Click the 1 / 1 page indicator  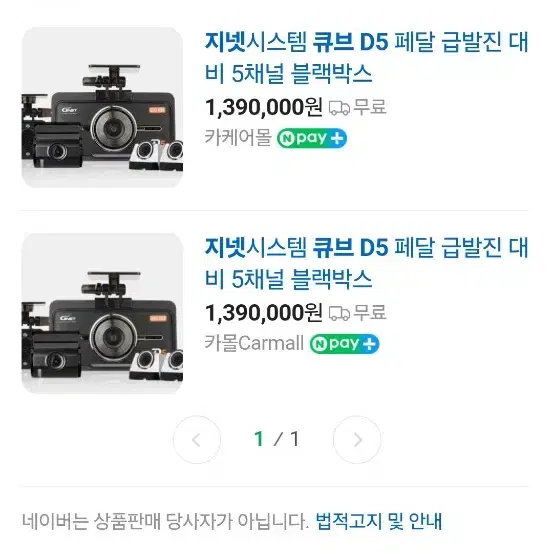point(277,439)
